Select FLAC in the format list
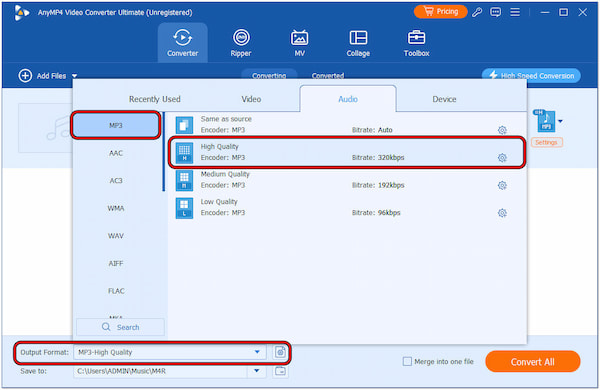The height and width of the screenshot is (390, 600). tap(116, 291)
